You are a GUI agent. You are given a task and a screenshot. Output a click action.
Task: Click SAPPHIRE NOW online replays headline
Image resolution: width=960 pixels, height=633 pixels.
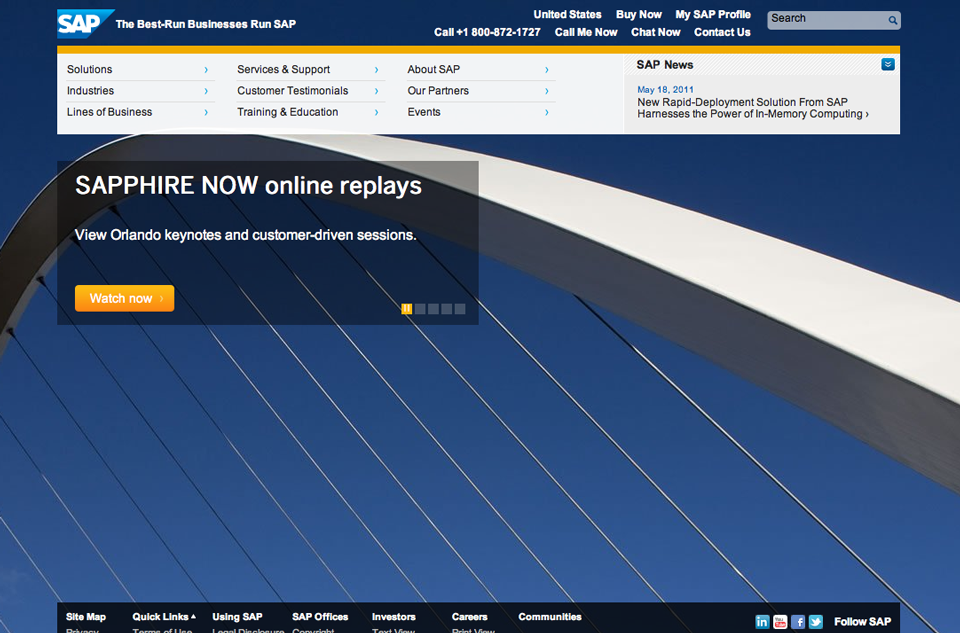[x=249, y=185]
